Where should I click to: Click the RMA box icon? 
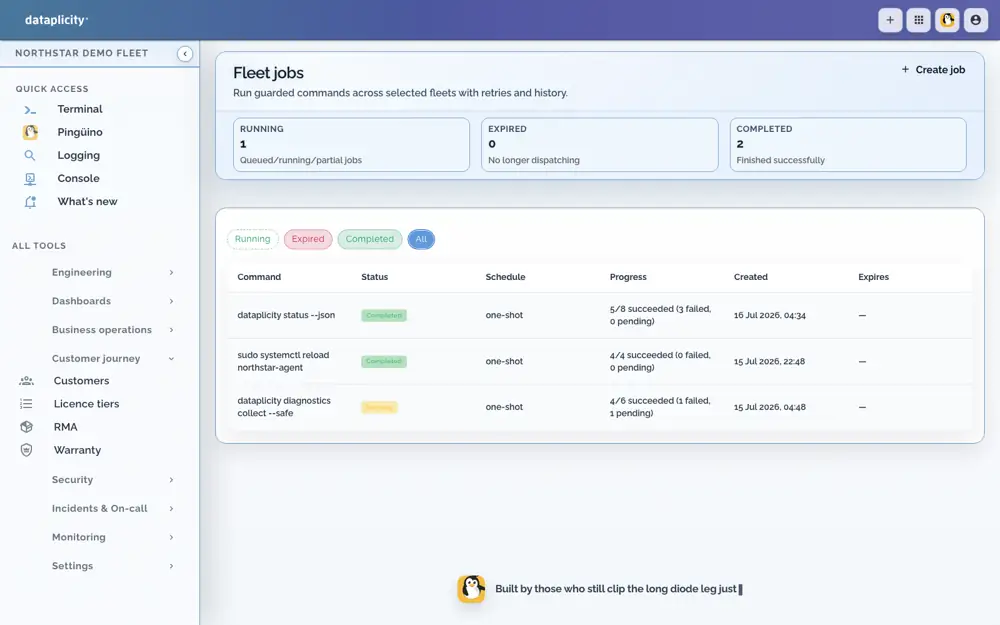26,427
